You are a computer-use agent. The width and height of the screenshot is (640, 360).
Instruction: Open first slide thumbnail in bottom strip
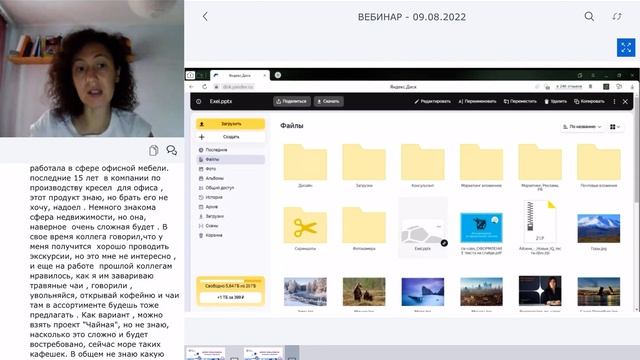206,353
